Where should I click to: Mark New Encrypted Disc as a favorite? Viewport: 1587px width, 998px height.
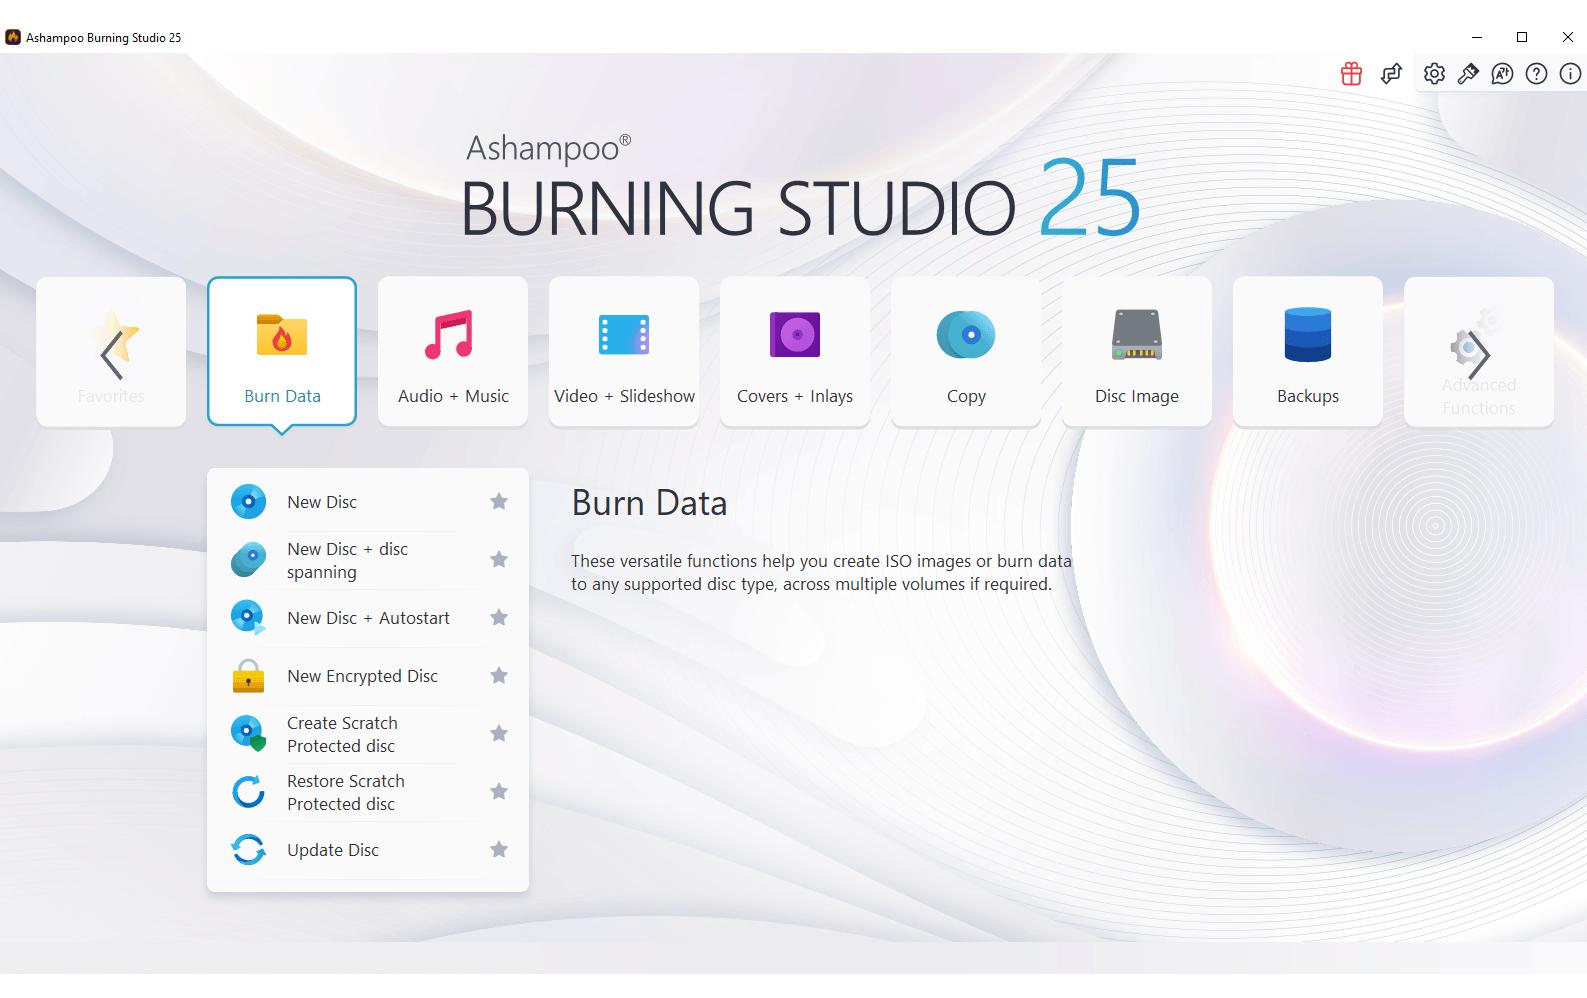coord(499,676)
